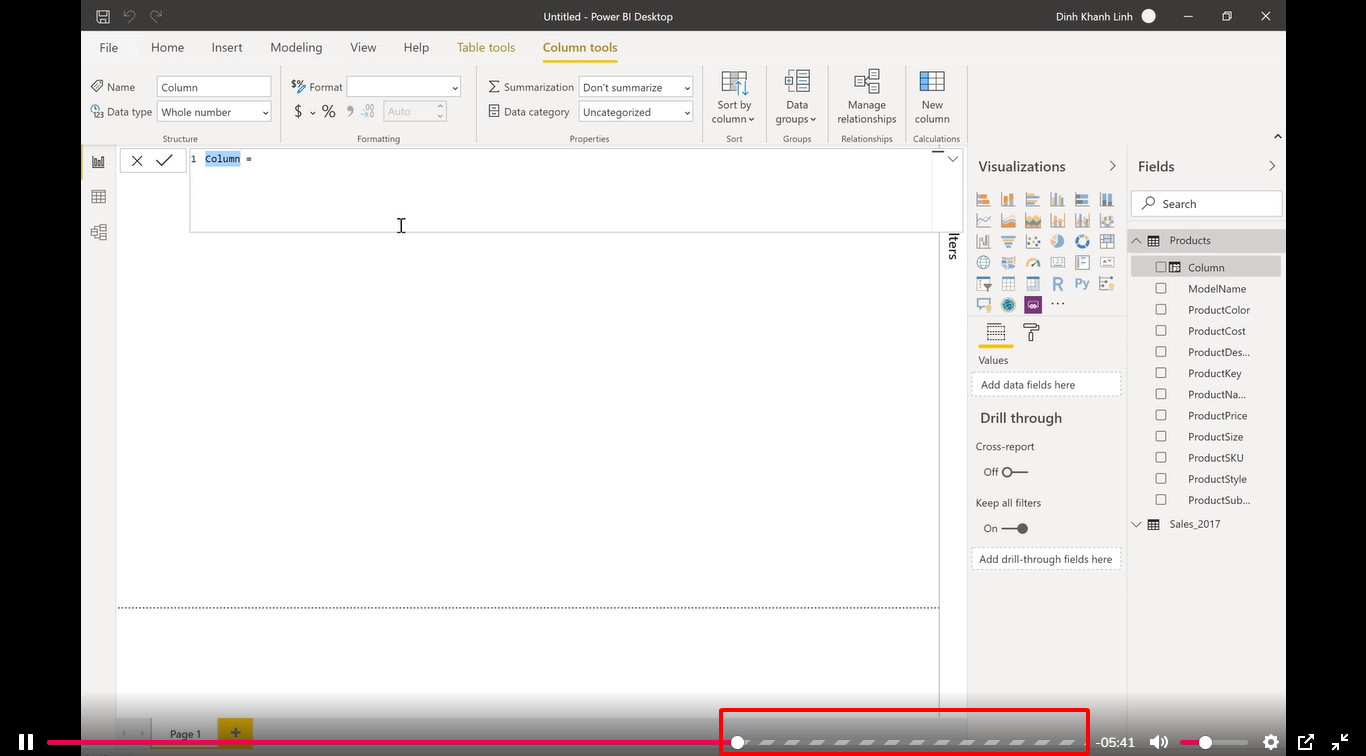
Task: Toggle the Cross-report switch on
Action: point(1014,472)
